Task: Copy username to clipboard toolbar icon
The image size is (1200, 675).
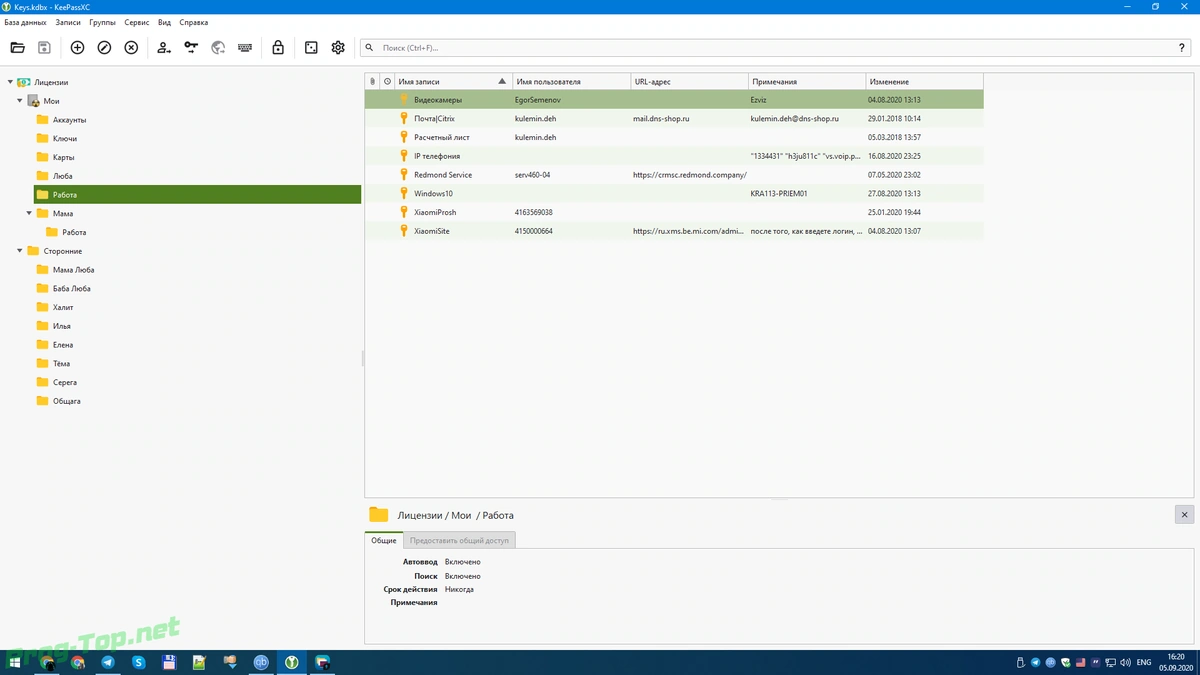Action: click(164, 48)
